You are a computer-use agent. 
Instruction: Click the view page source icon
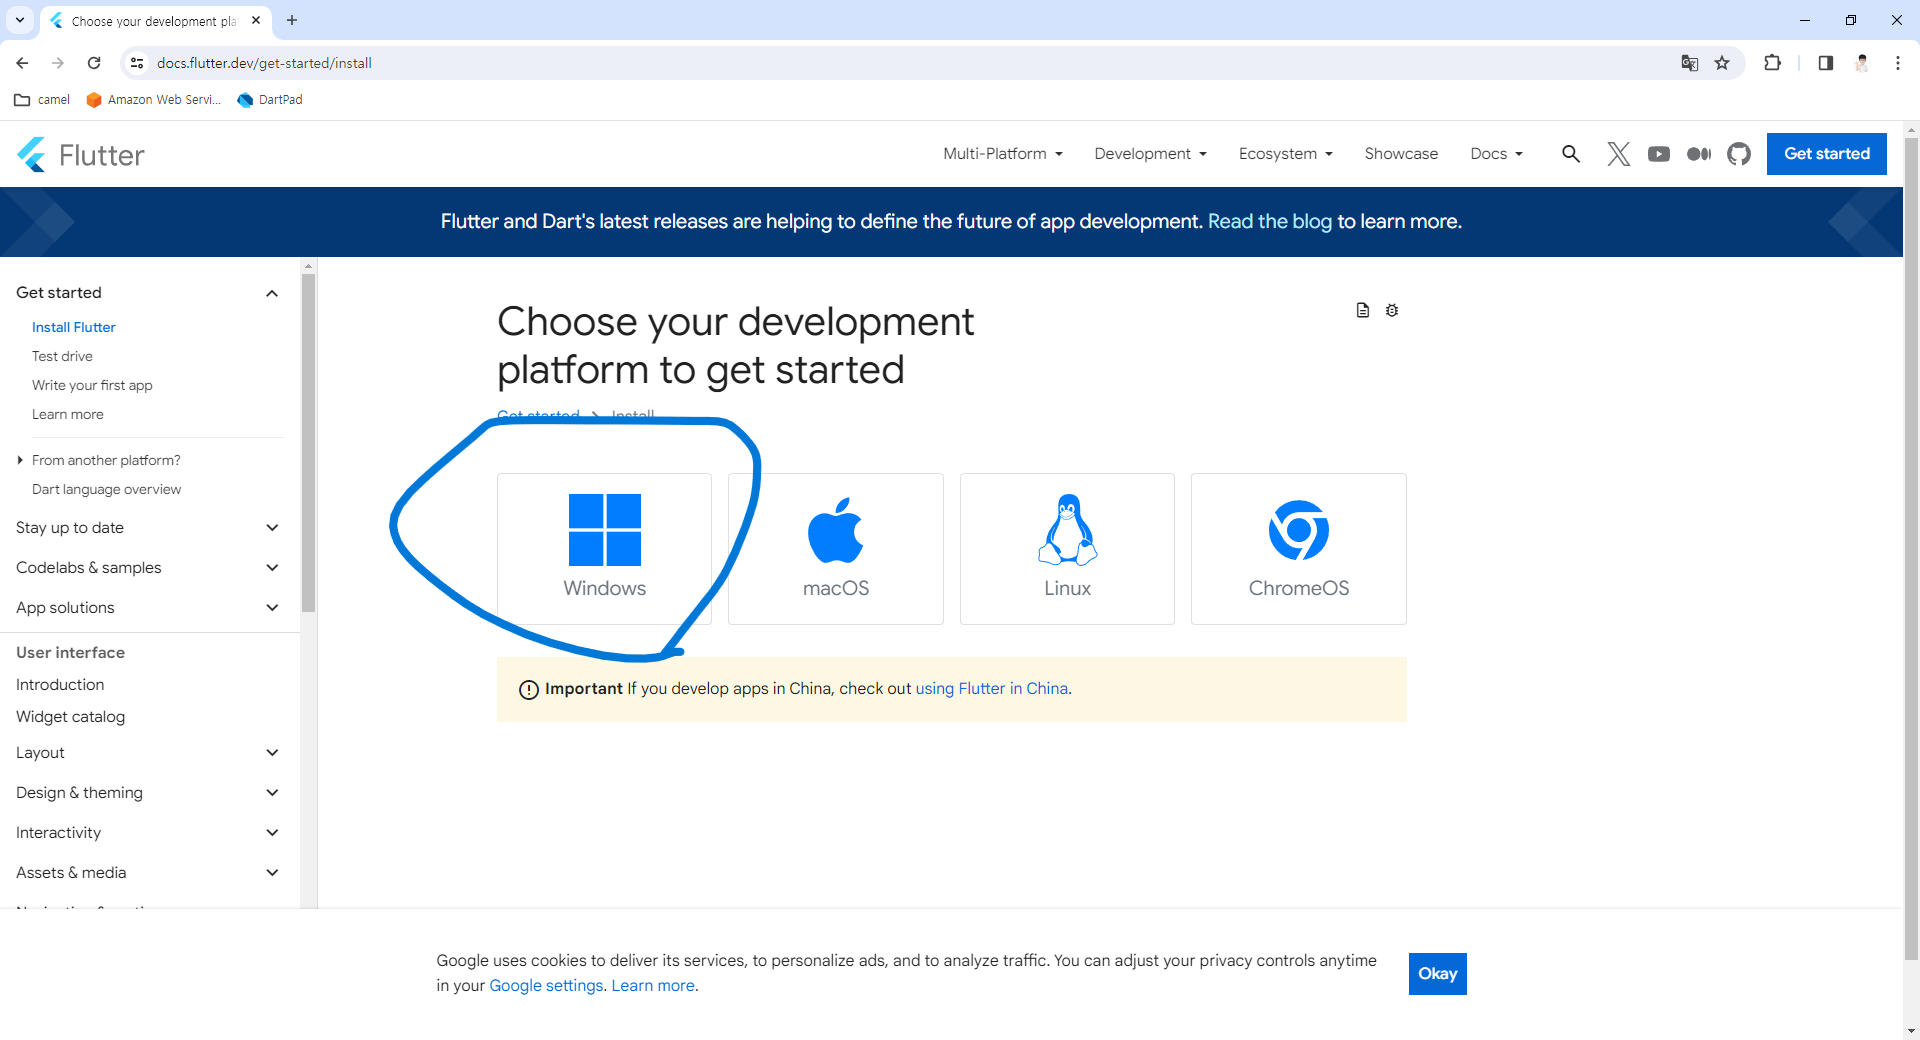(1362, 310)
